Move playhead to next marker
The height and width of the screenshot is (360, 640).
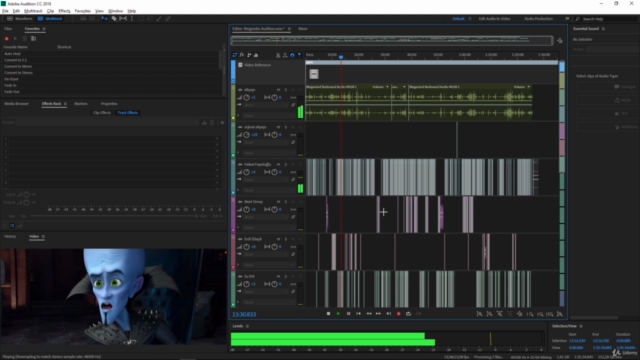click(x=389, y=313)
